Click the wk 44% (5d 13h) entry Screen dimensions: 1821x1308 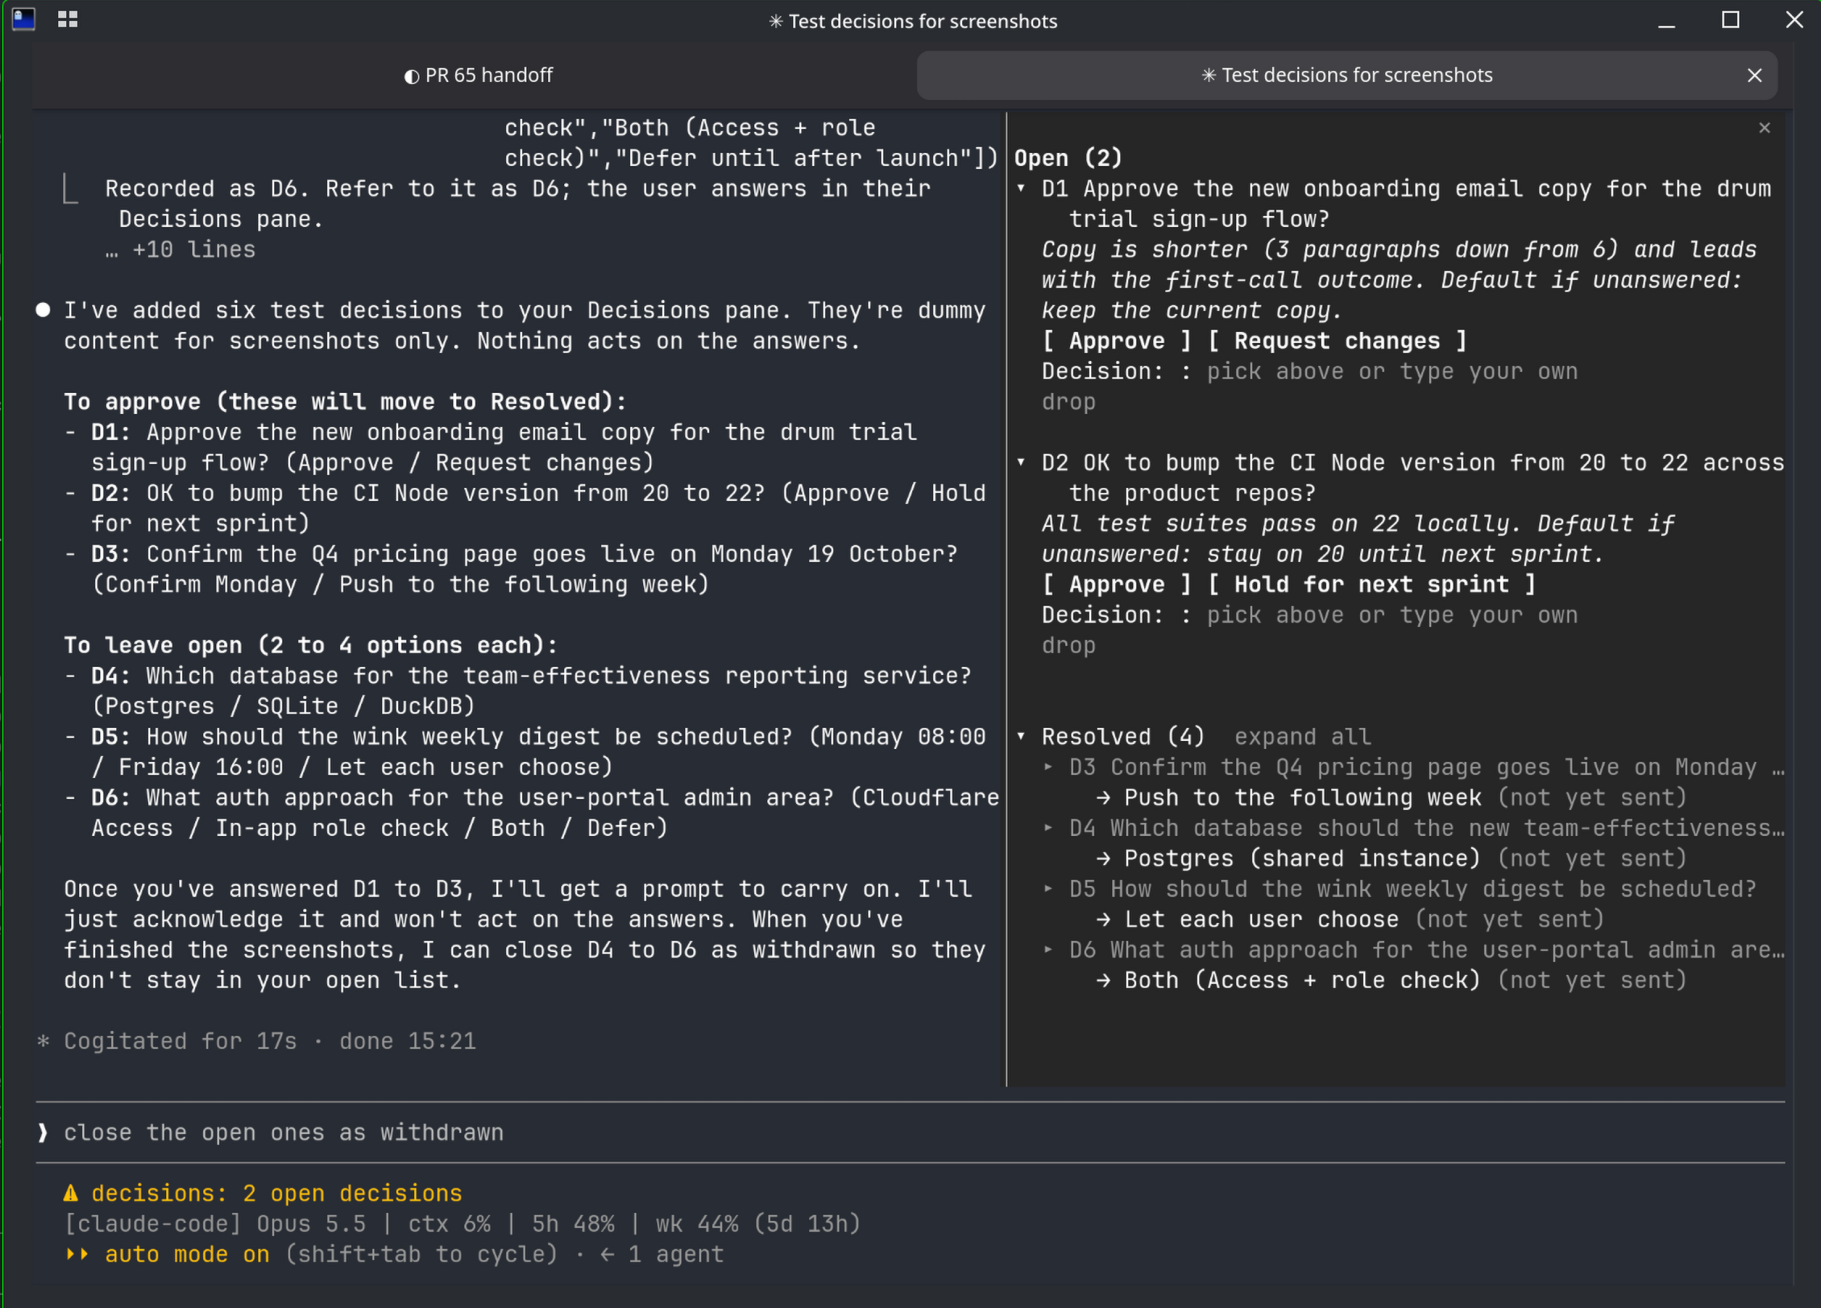click(x=758, y=1224)
